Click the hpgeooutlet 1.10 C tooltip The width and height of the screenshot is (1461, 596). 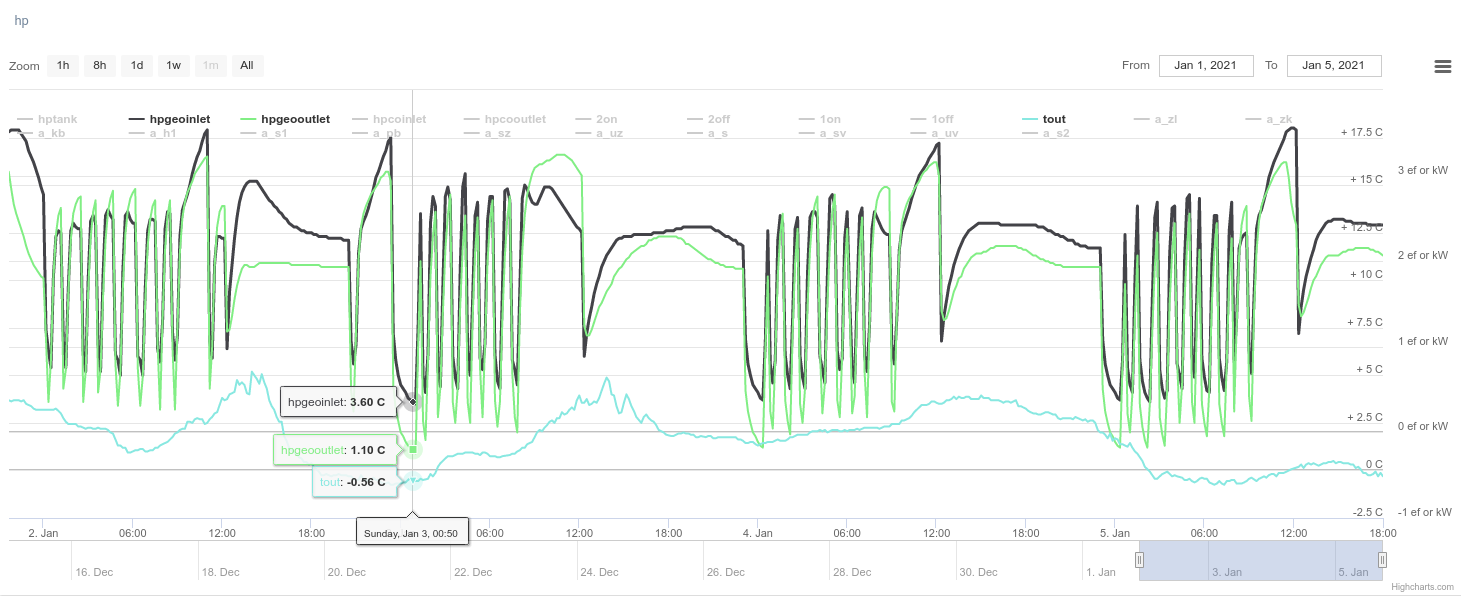tap(333, 450)
